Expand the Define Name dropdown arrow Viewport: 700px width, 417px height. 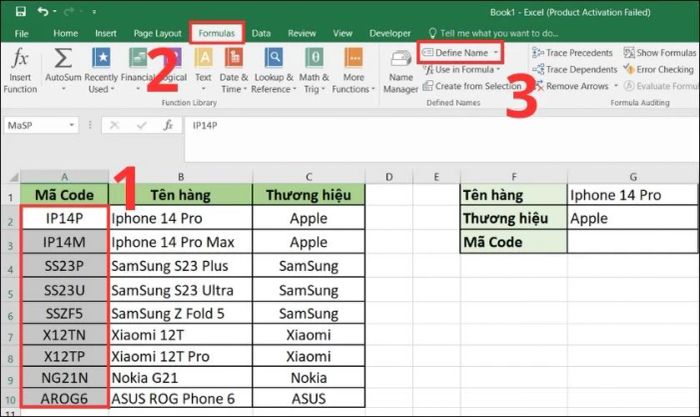(x=496, y=53)
